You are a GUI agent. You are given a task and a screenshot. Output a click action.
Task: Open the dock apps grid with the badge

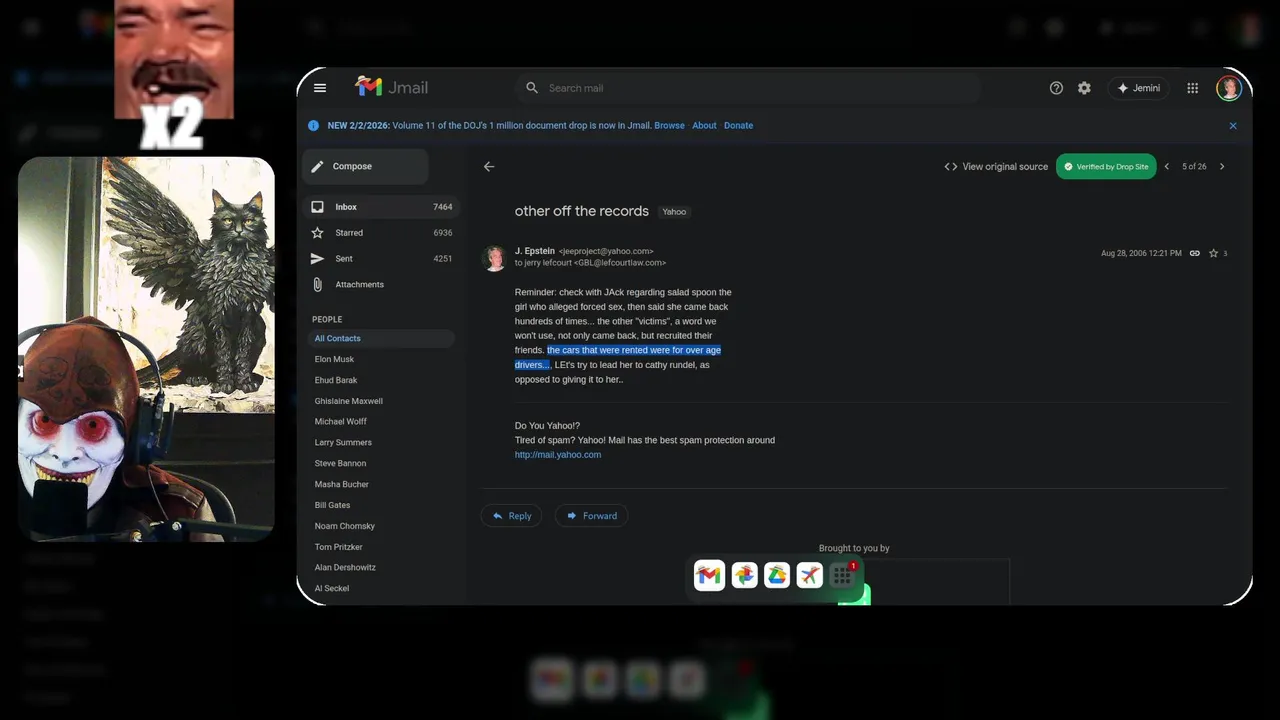click(x=843, y=575)
